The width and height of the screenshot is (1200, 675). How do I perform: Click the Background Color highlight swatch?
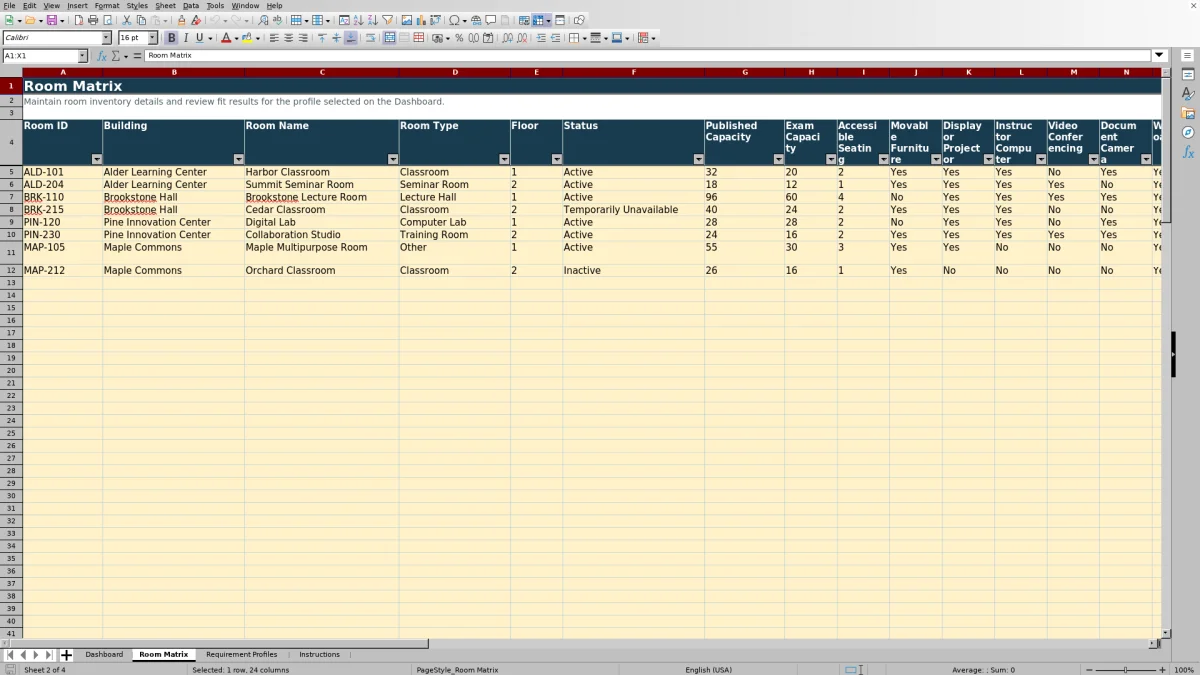pos(246,38)
